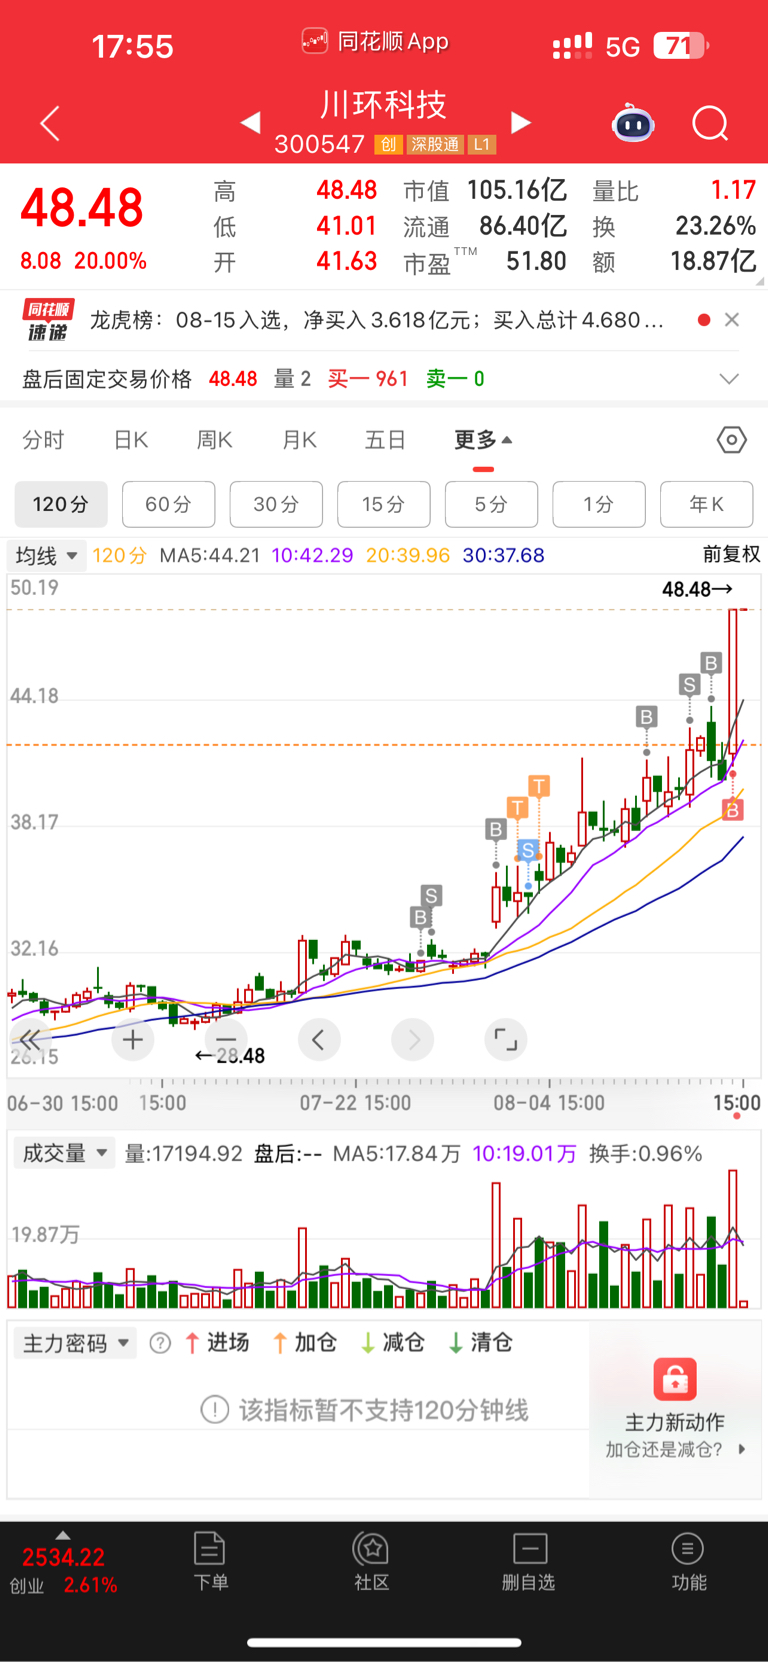Tap 删自选 remove from watchlist
This screenshot has width=768, height=1662.
pyautogui.click(x=529, y=1561)
